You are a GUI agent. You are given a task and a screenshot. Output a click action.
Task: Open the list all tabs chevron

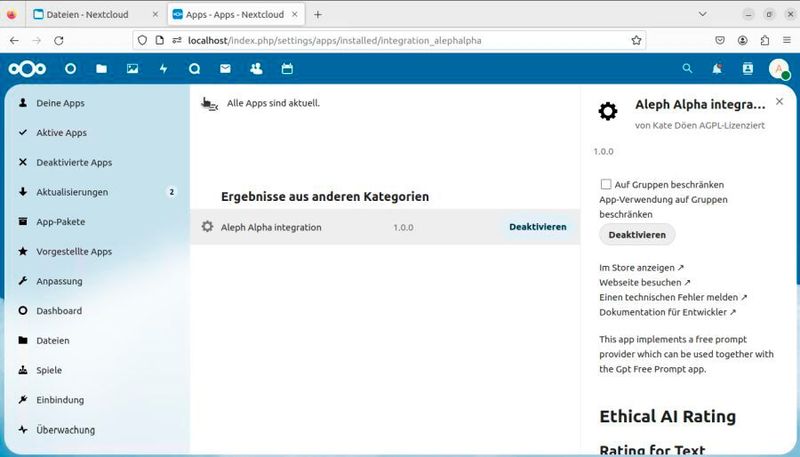703,14
